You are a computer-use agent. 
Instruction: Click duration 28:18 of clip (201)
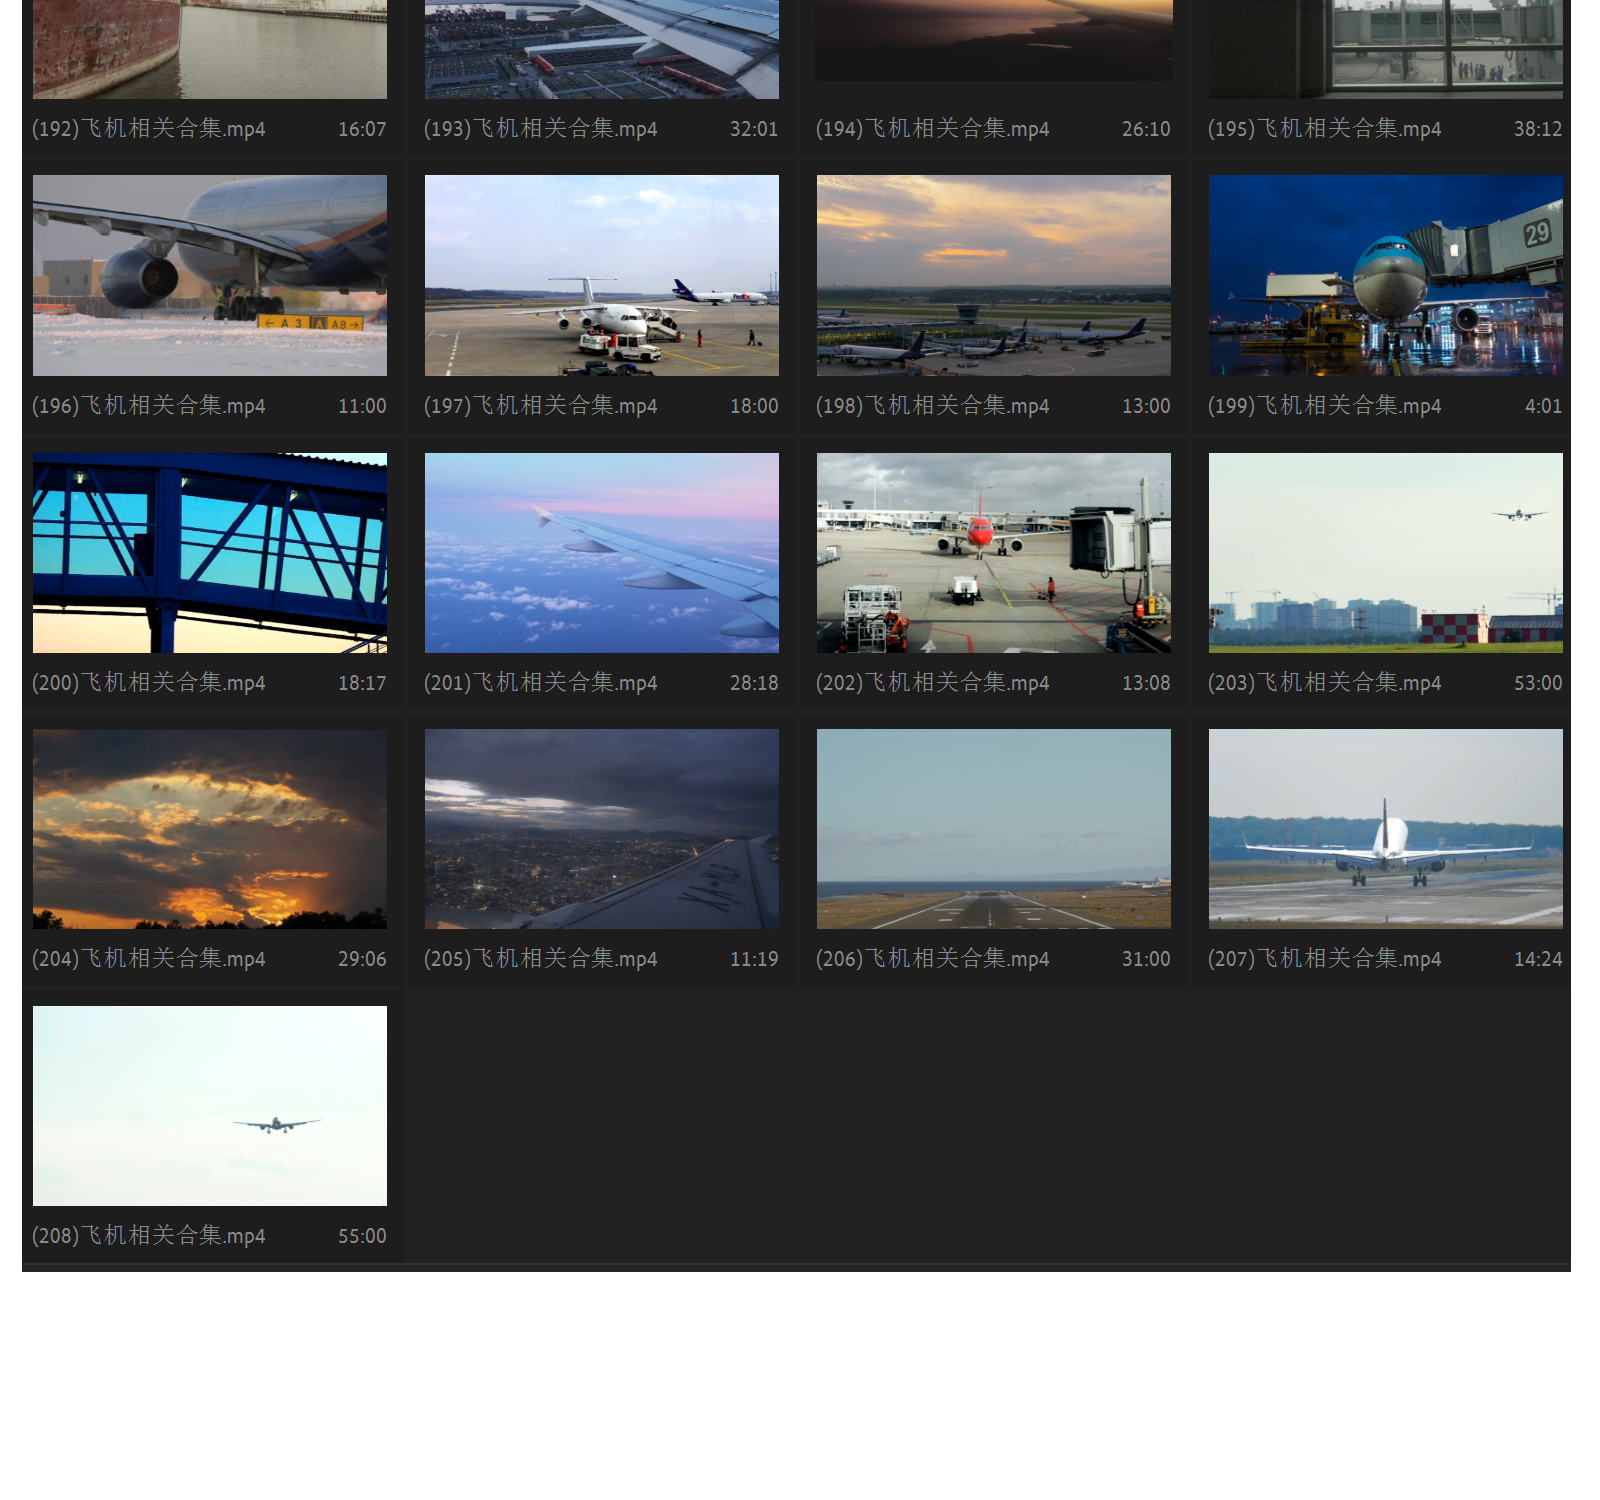754,683
